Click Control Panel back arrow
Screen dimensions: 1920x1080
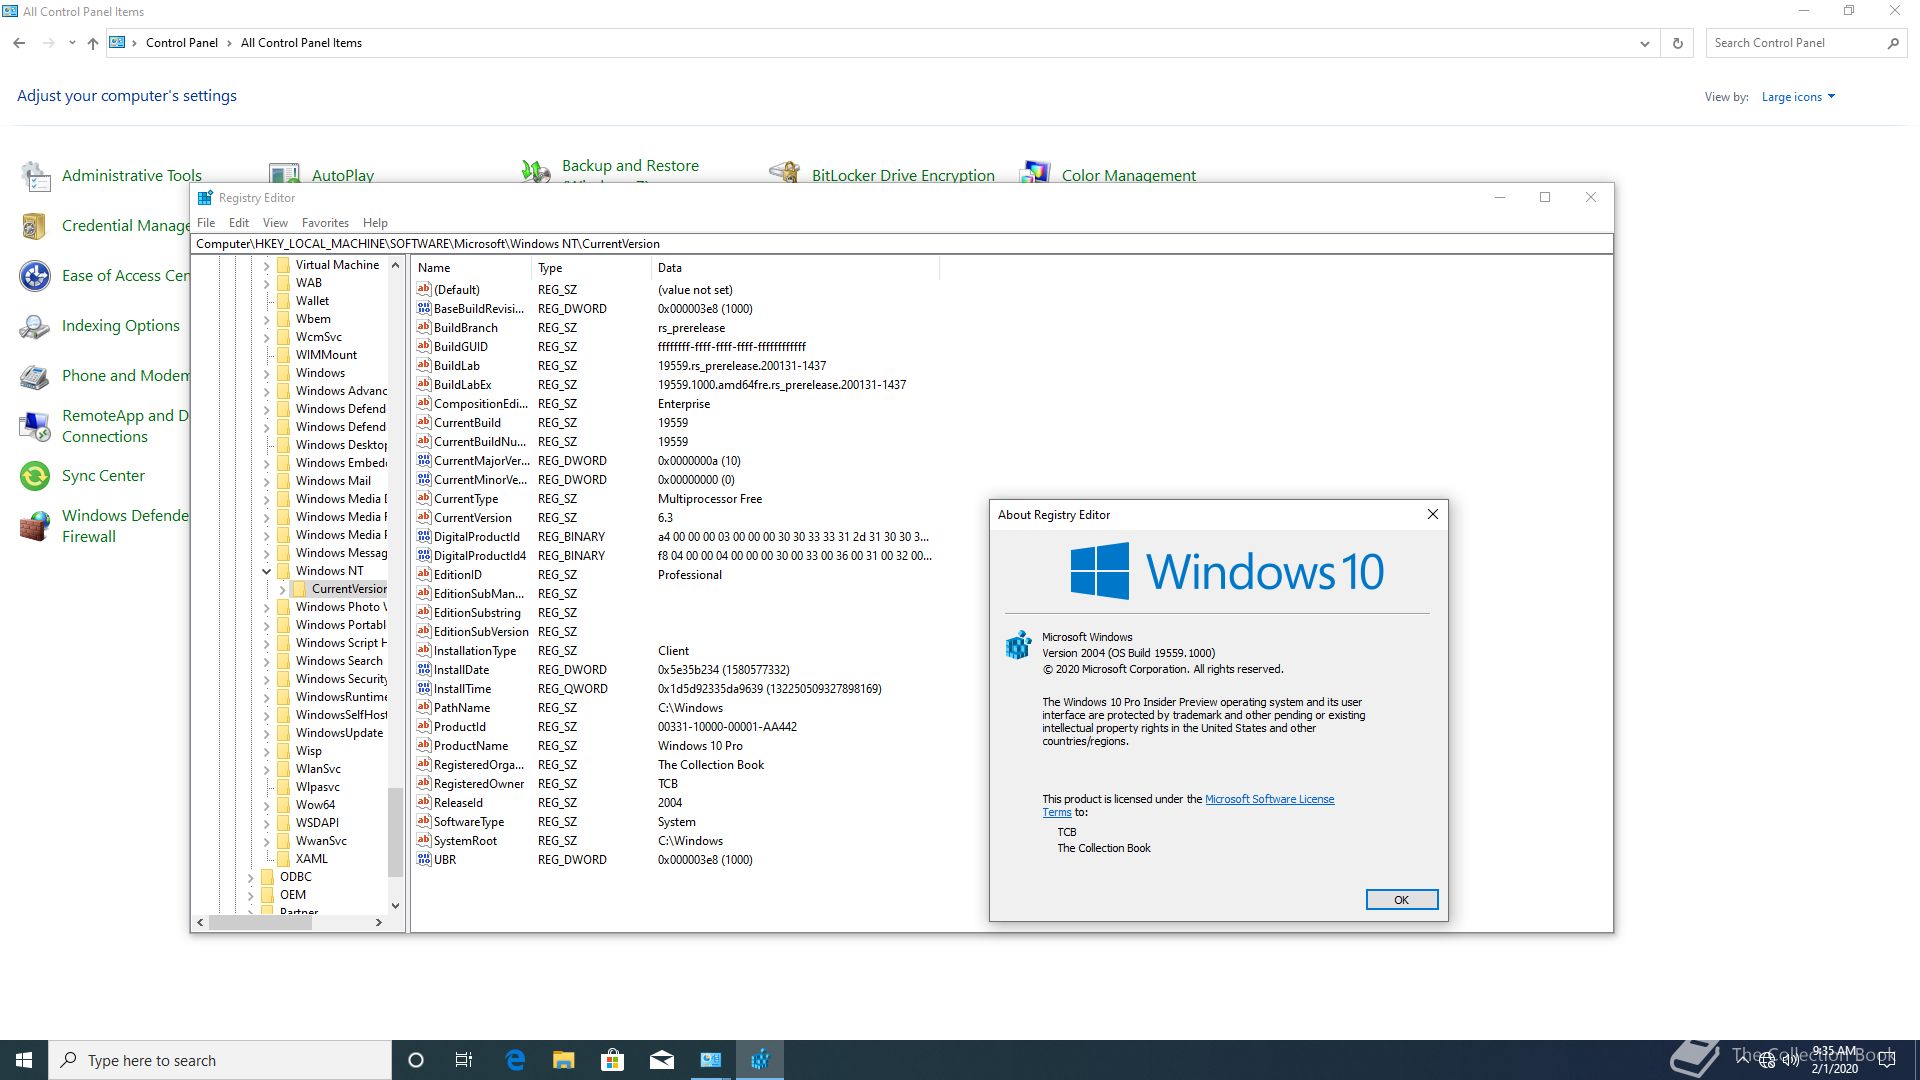pyautogui.click(x=19, y=43)
